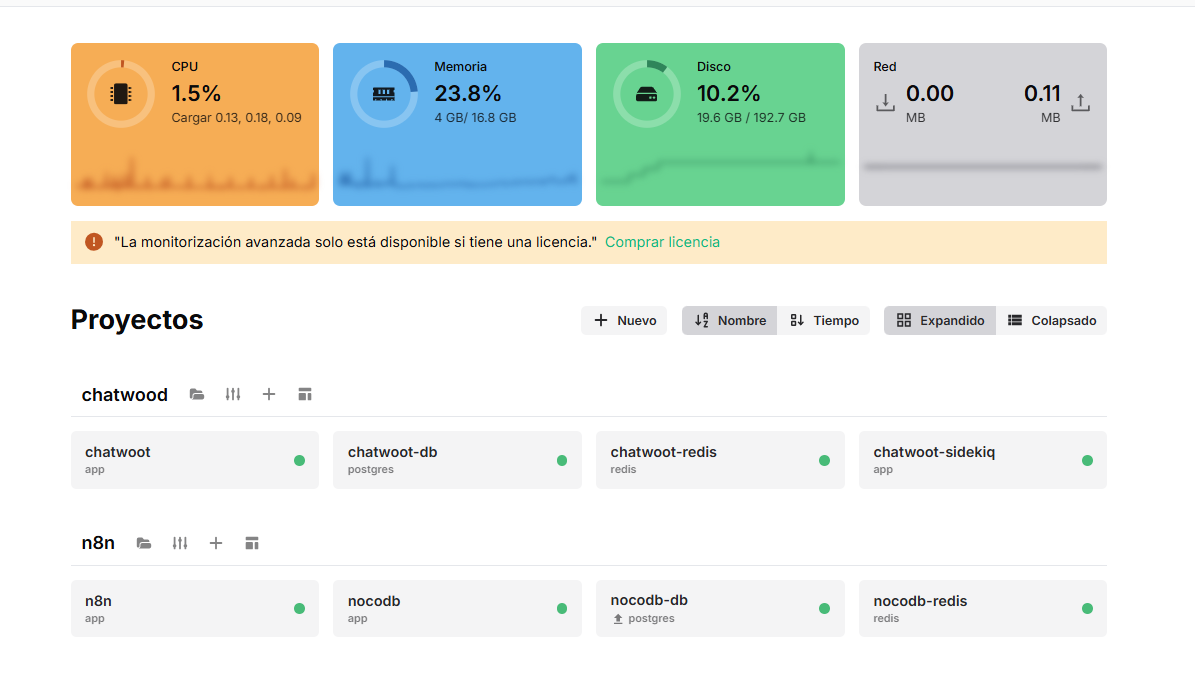The image size is (1195, 674).
Task: Add a service to chatwood project
Action: coord(269,395)
